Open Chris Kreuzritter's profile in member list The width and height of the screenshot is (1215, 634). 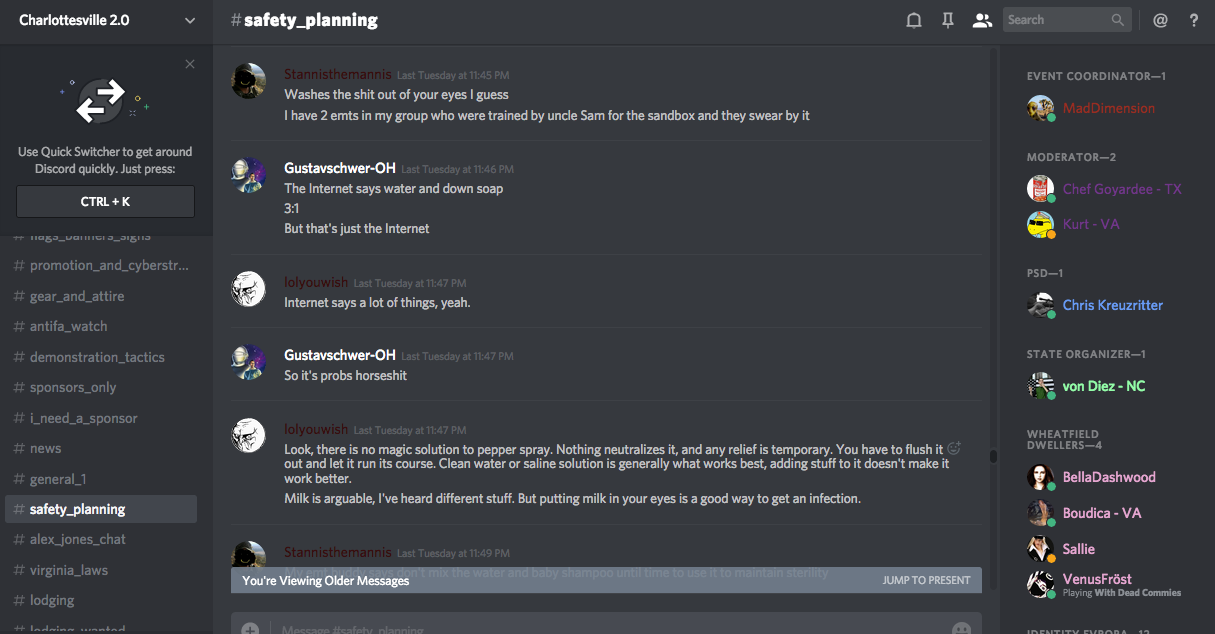point(1112,305)
